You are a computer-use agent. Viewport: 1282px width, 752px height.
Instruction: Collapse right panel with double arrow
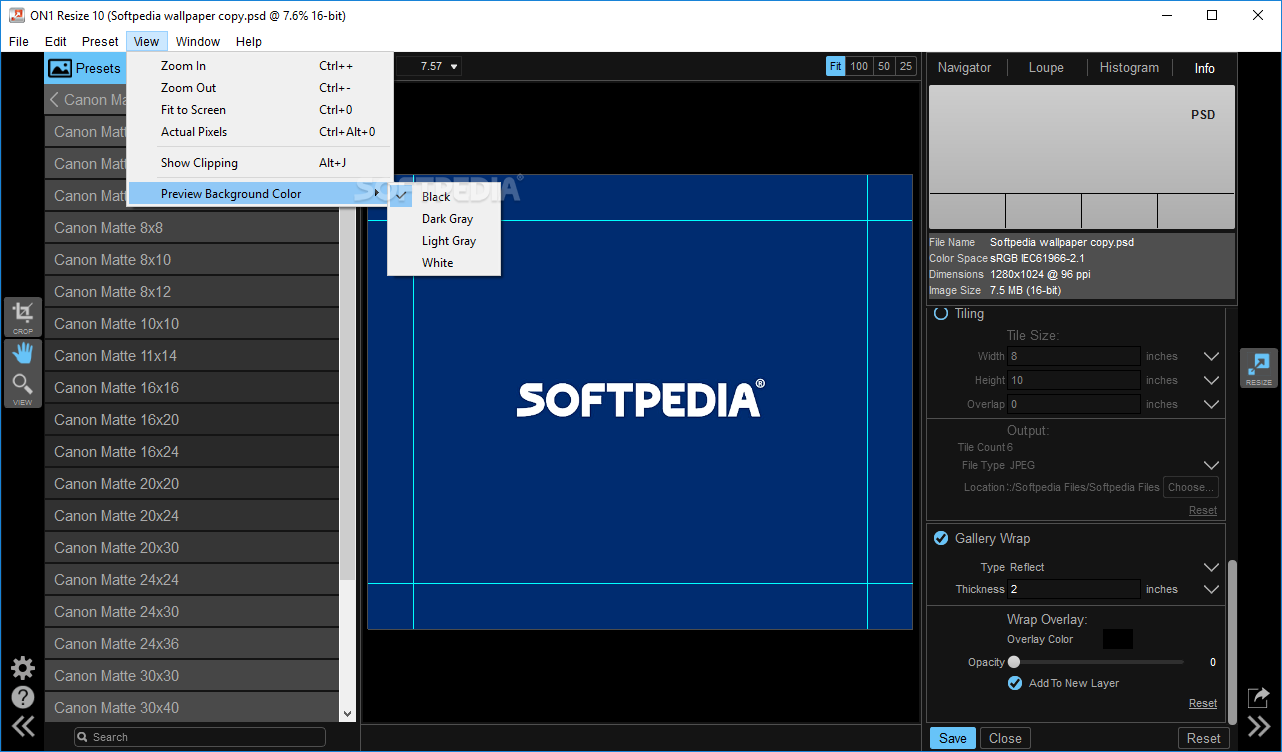(x=1258, y=727)
